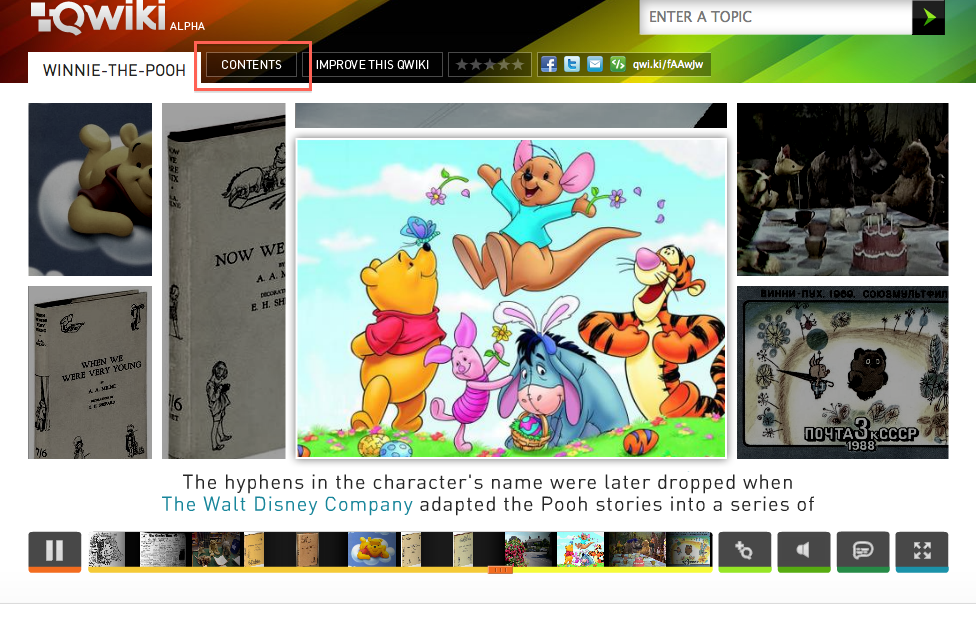Open 1988 USSR postage stamp image

click(843, 372)
